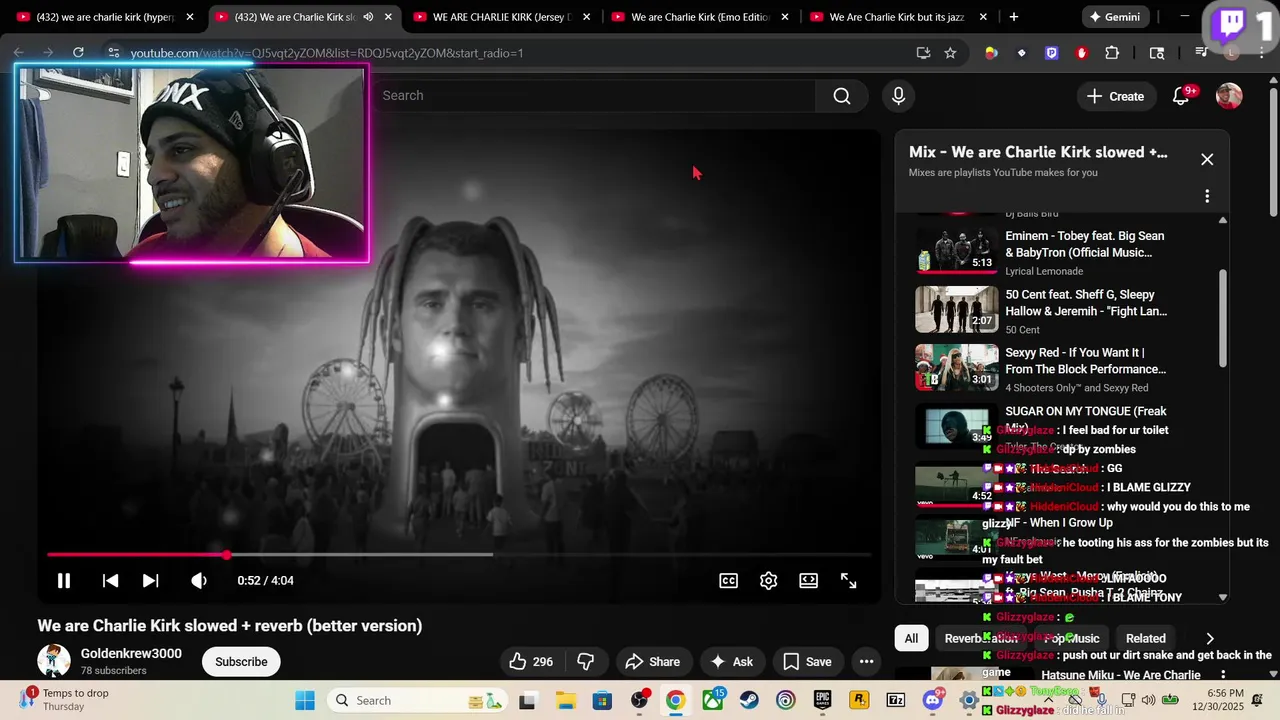Toggle closed captions with the CC icon

pyautogui.click(x=729, y=580)
